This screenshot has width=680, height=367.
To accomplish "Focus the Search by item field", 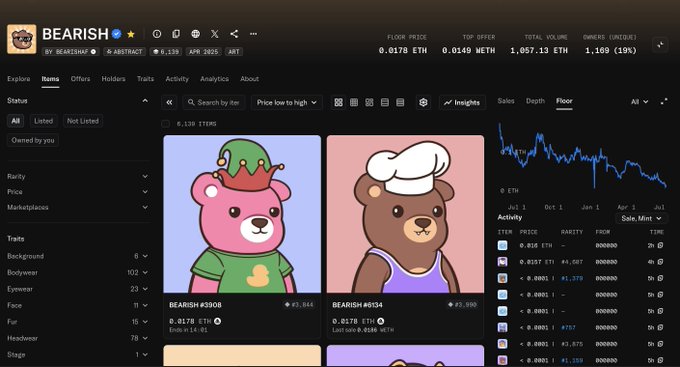I will tap(213, 102).
